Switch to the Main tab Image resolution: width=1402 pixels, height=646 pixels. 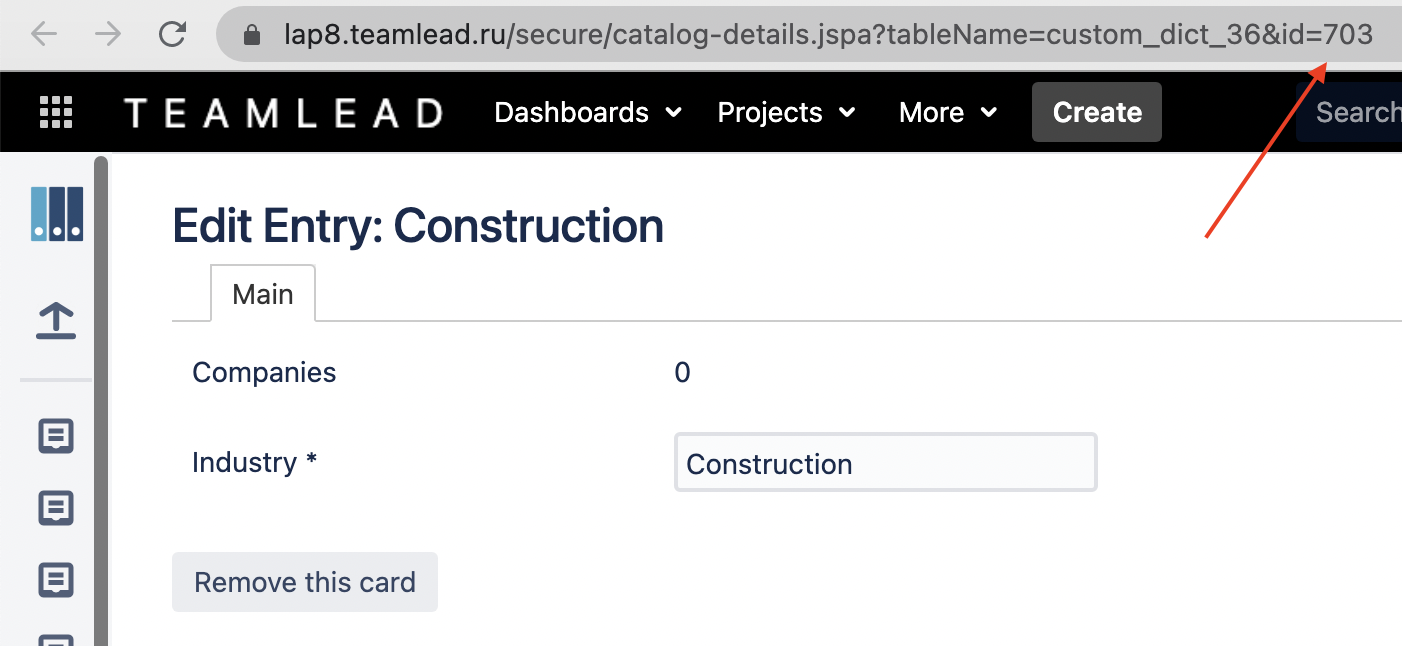pyautogui.click(x=263, y=294)
